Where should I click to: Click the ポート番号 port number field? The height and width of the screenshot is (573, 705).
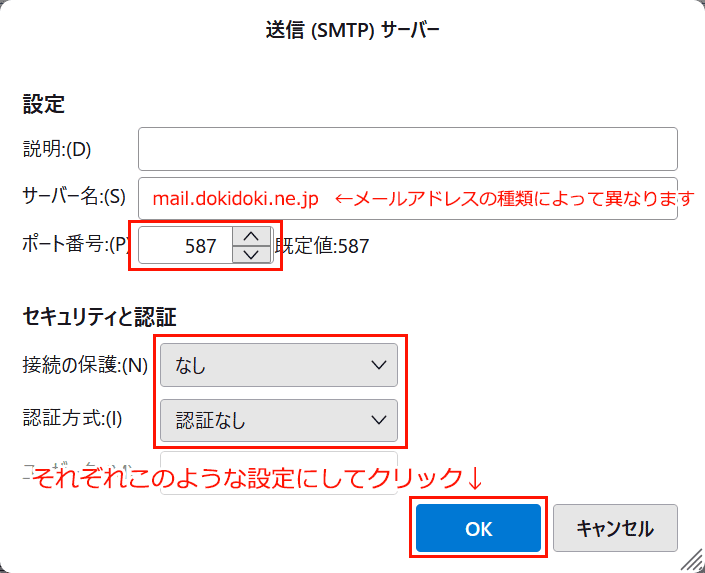185,245
